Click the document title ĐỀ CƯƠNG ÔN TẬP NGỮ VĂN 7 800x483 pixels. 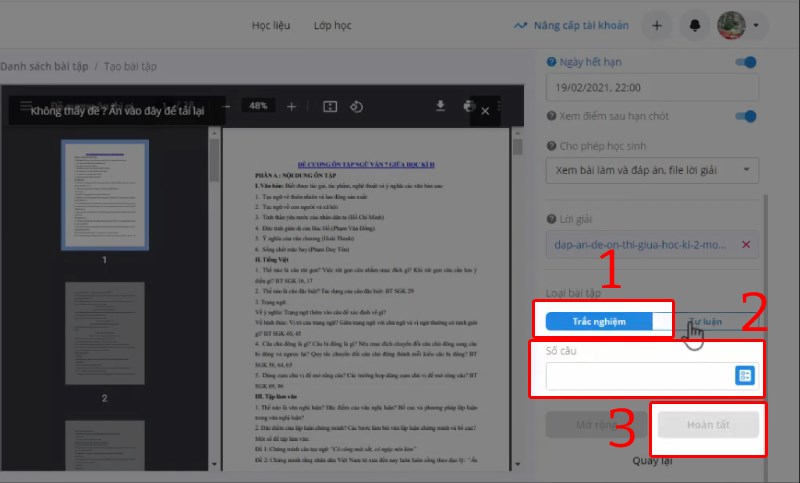pyautogui.click(x=366, y=164)
